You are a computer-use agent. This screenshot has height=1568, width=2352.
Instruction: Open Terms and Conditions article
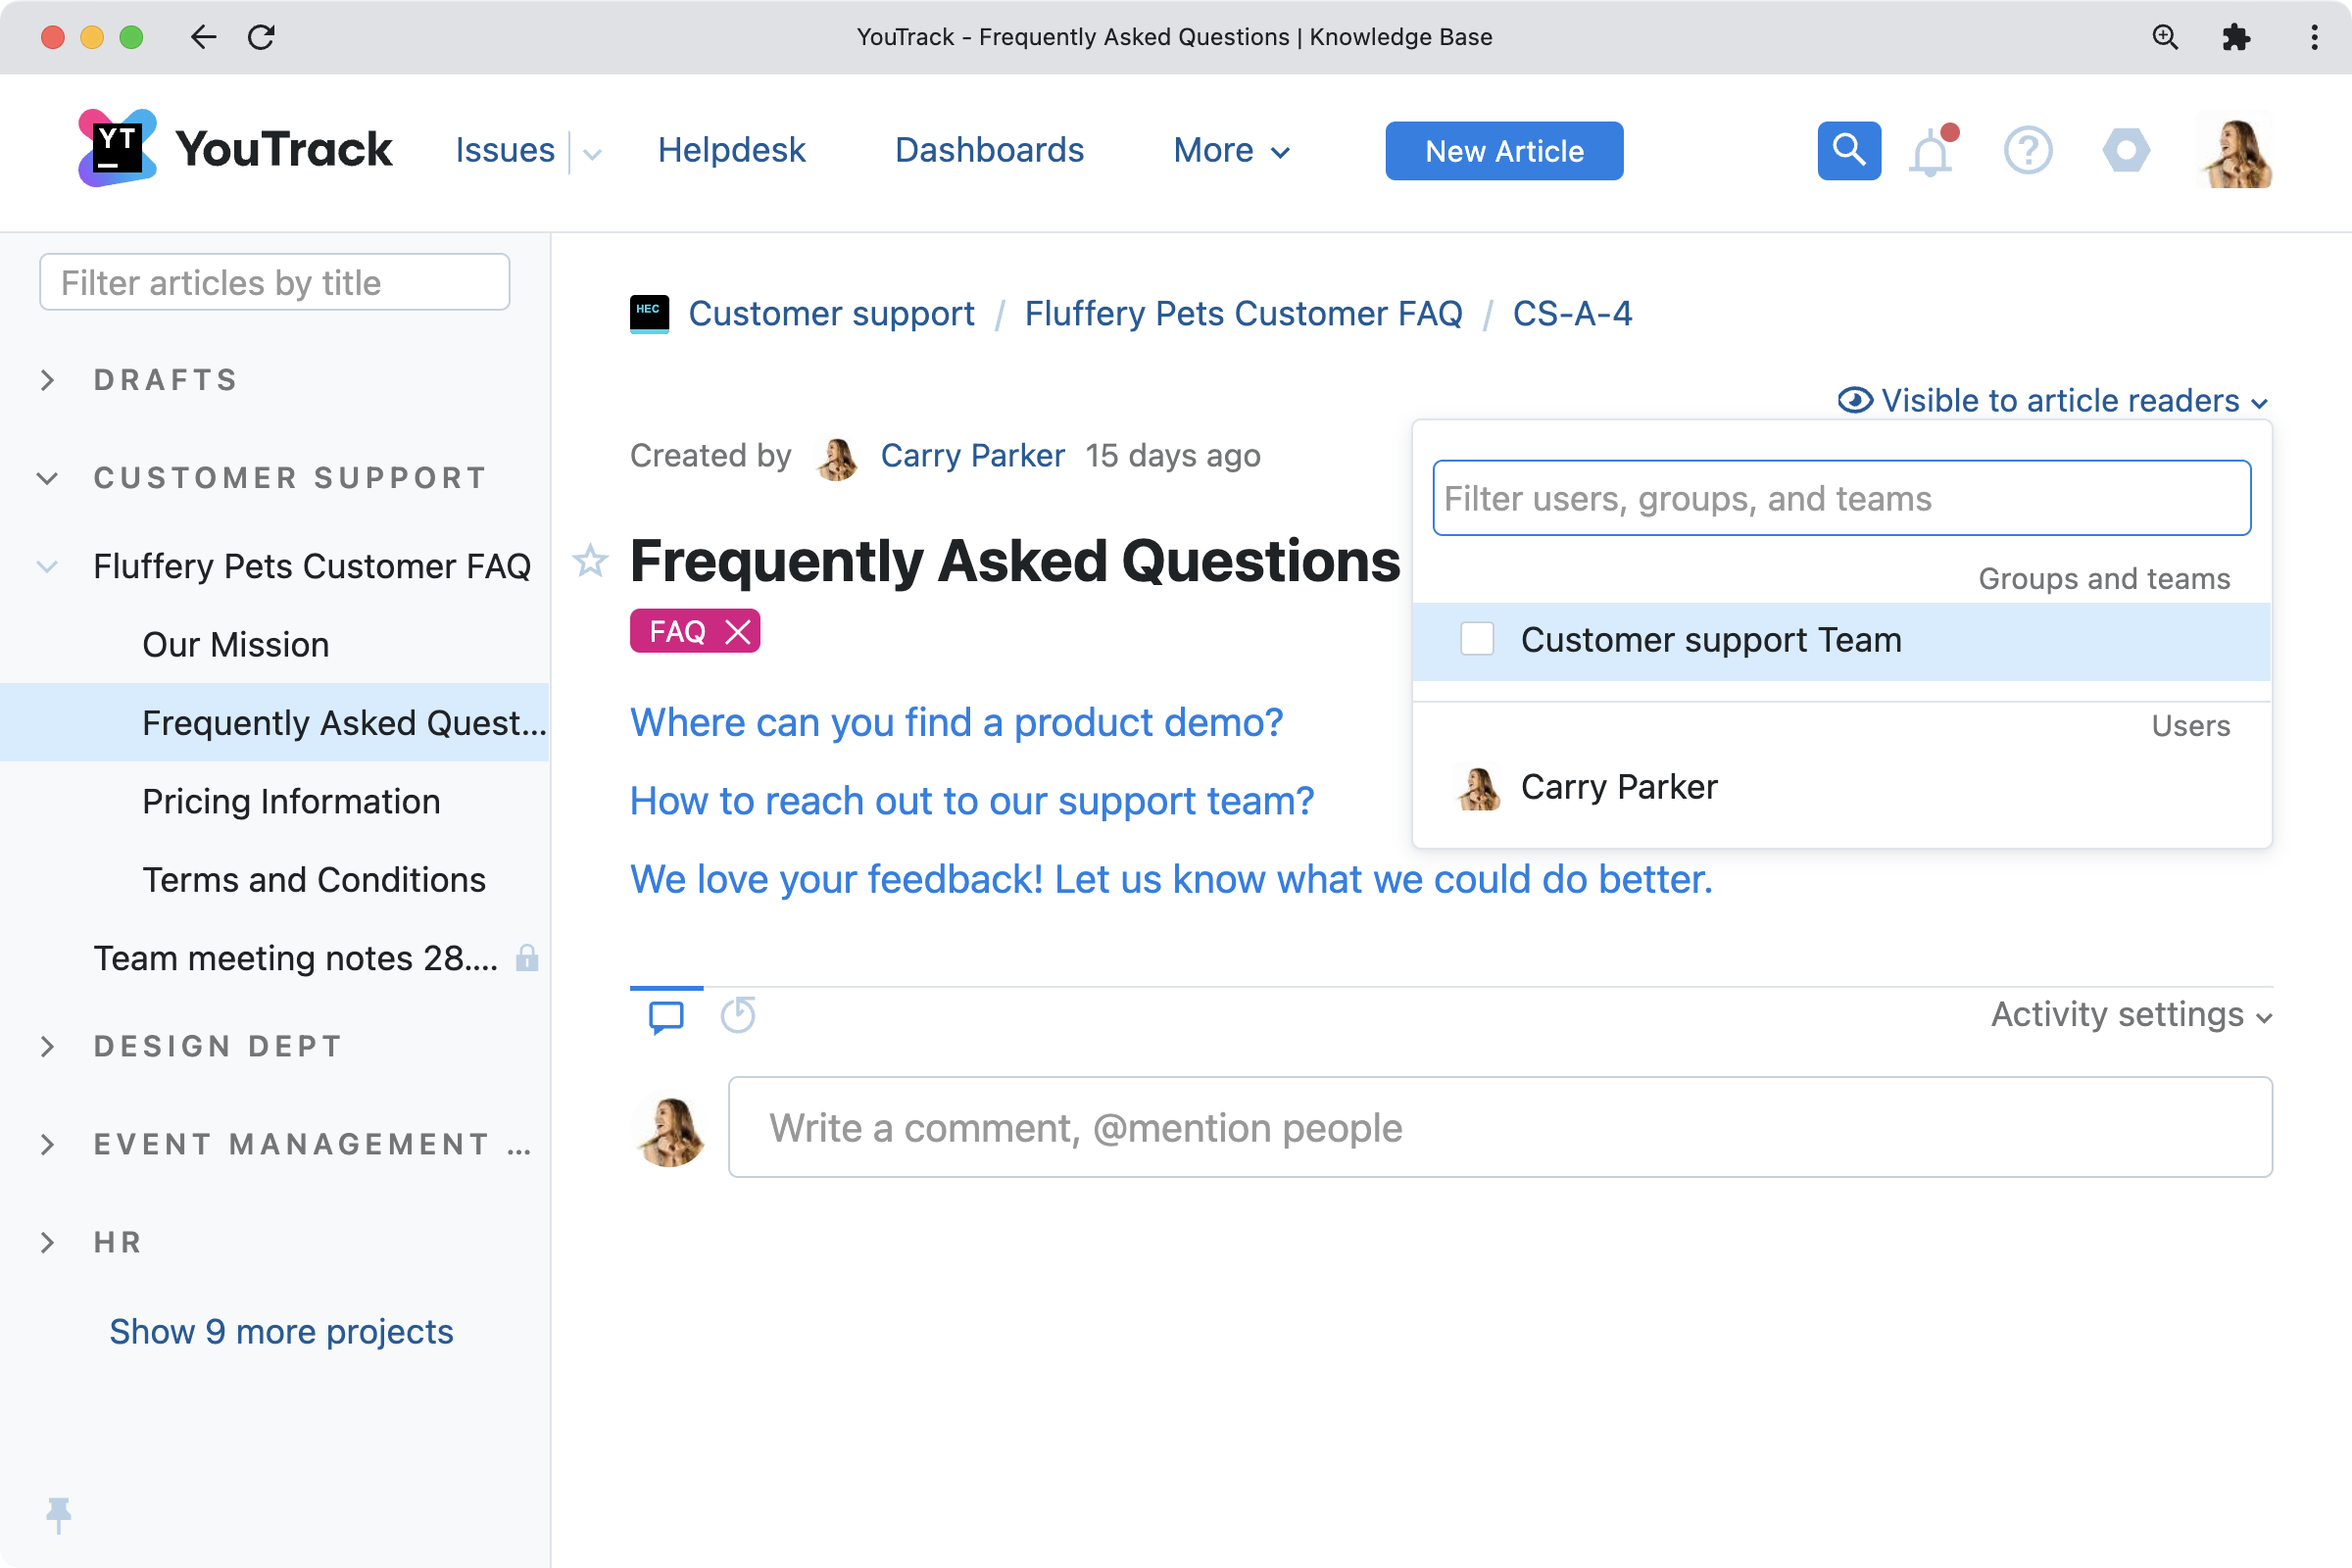tap(314, 880)
